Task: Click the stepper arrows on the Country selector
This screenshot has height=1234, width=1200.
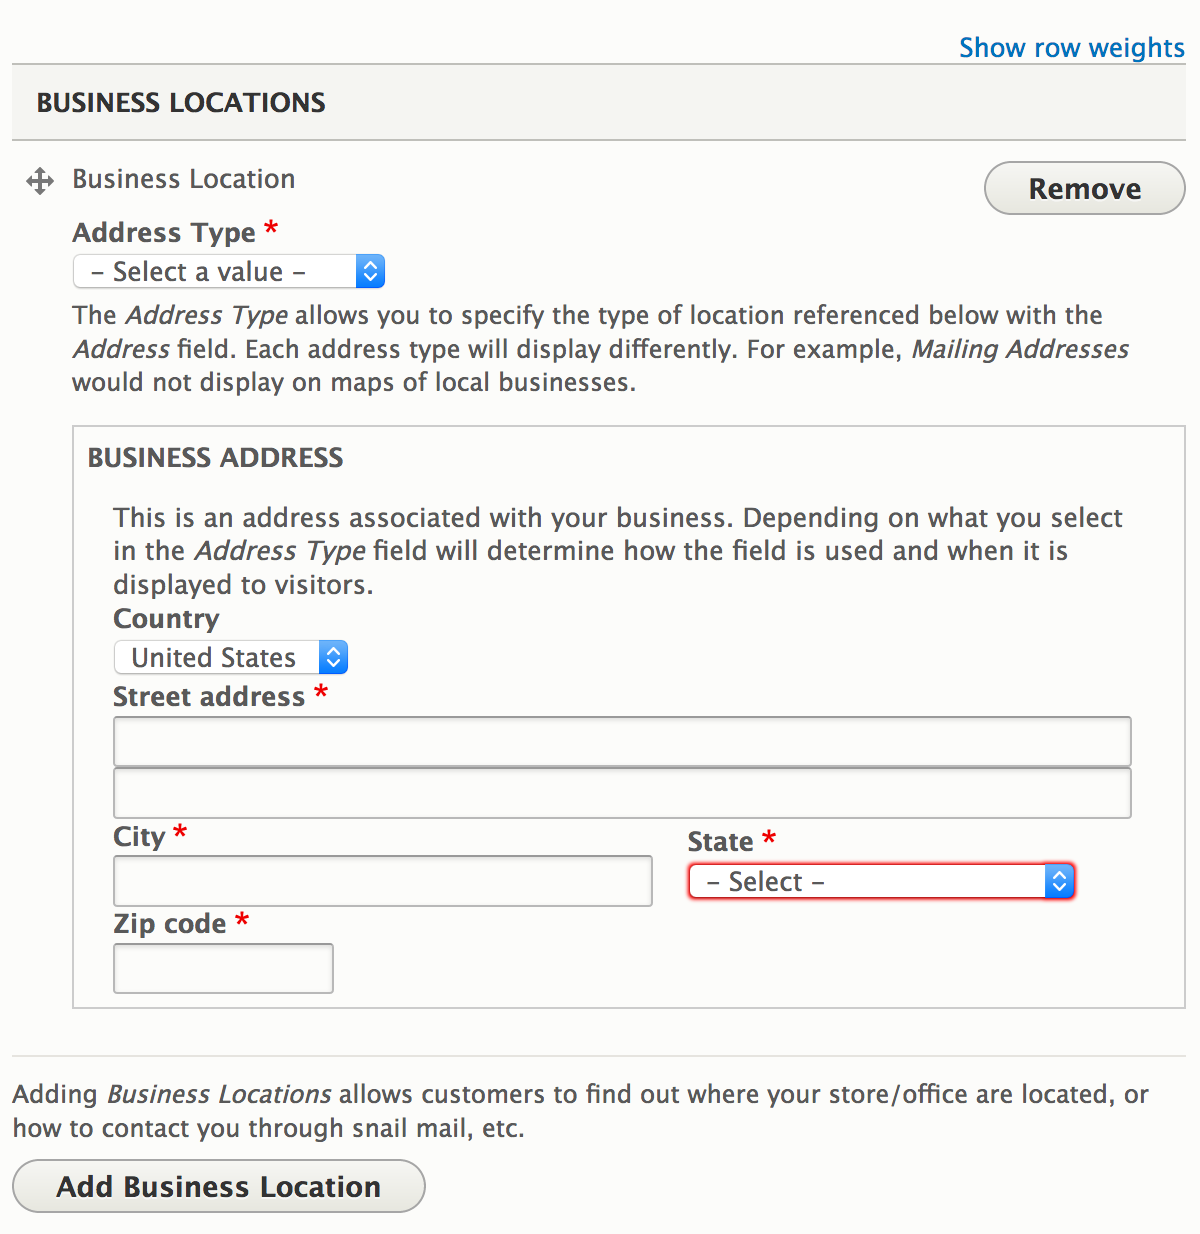Action: tap(333, 657)
